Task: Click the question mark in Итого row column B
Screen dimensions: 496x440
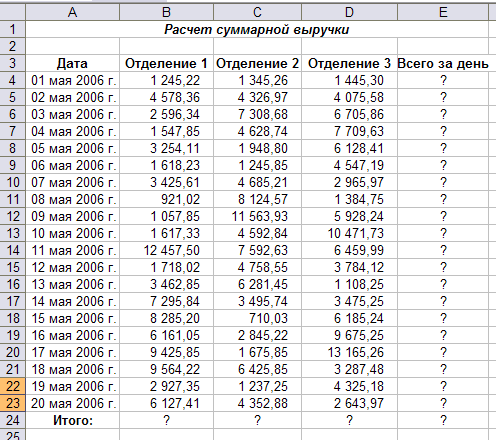Action: (x=166, y=420)
